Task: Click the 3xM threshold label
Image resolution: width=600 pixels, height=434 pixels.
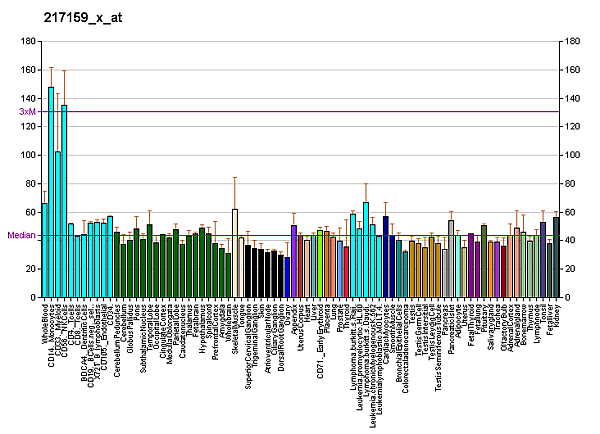Action: 27,111
